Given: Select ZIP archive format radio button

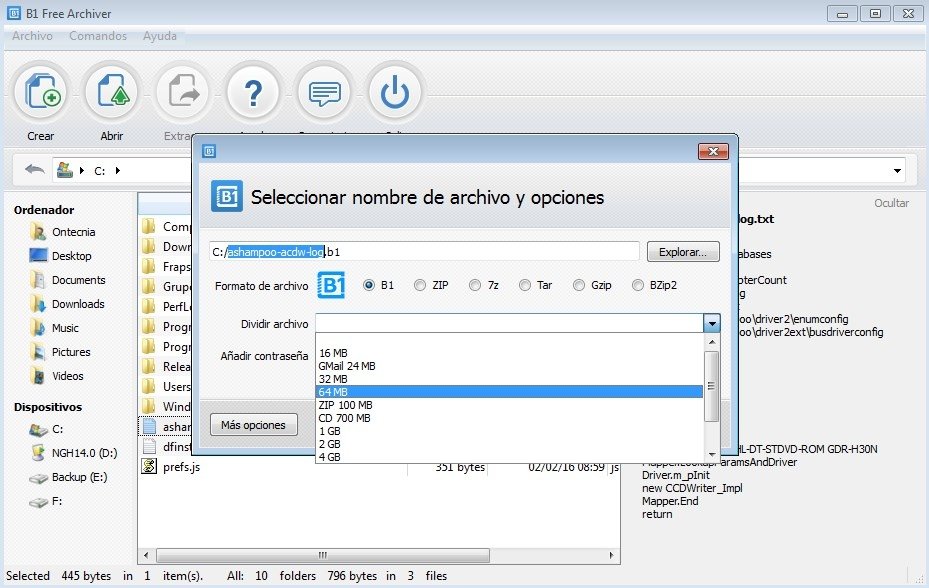Looking at the screenshot, I should point(420,285).
